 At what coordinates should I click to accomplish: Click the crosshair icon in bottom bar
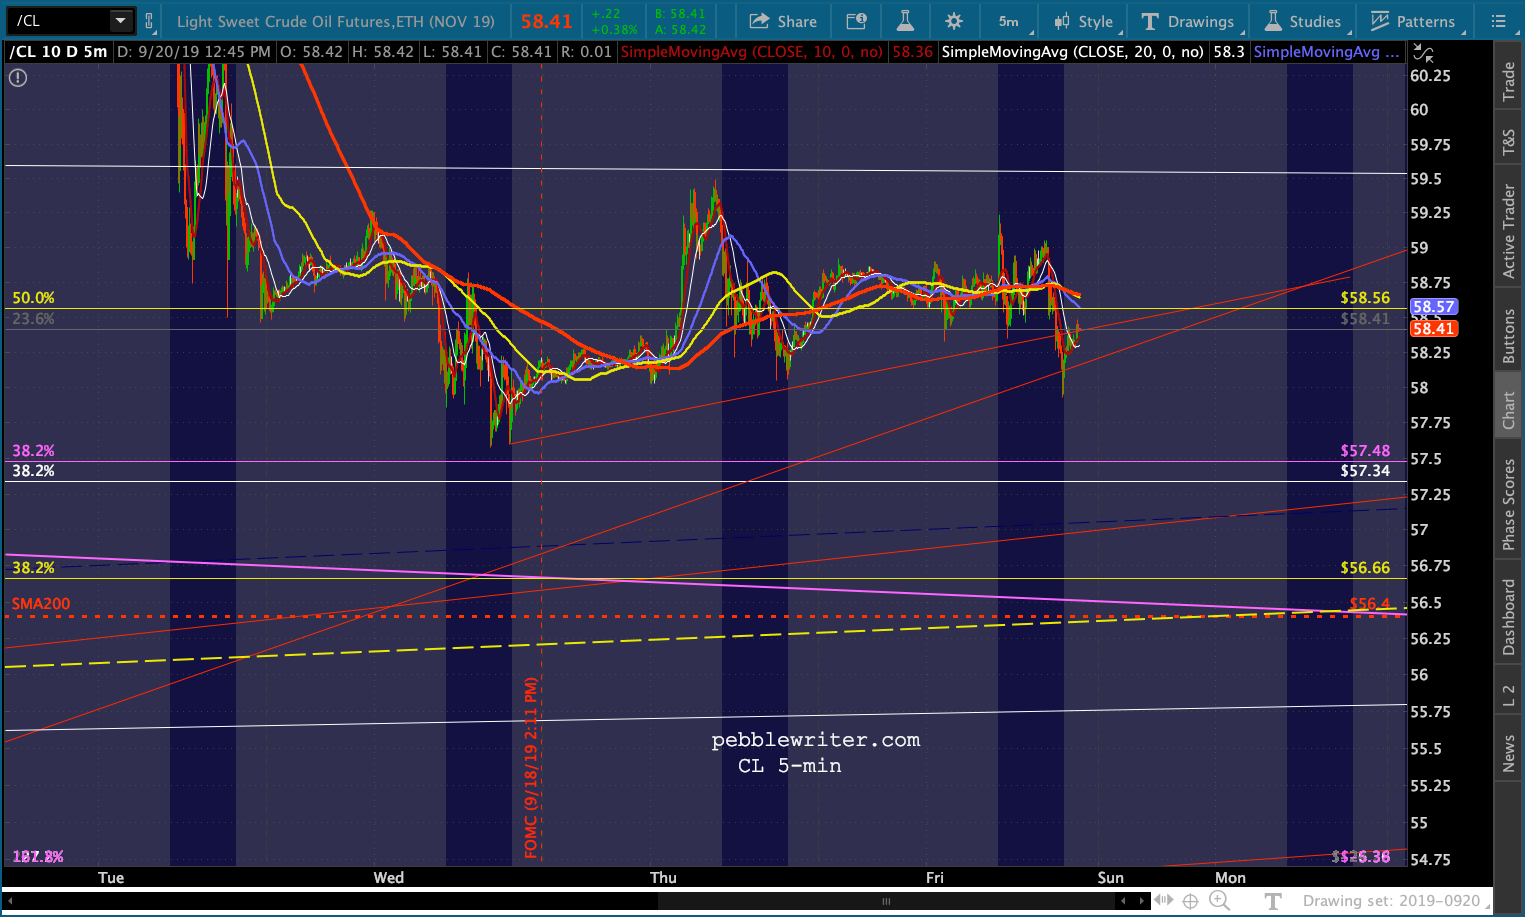pyautogui.click(x=1191, y=901)
